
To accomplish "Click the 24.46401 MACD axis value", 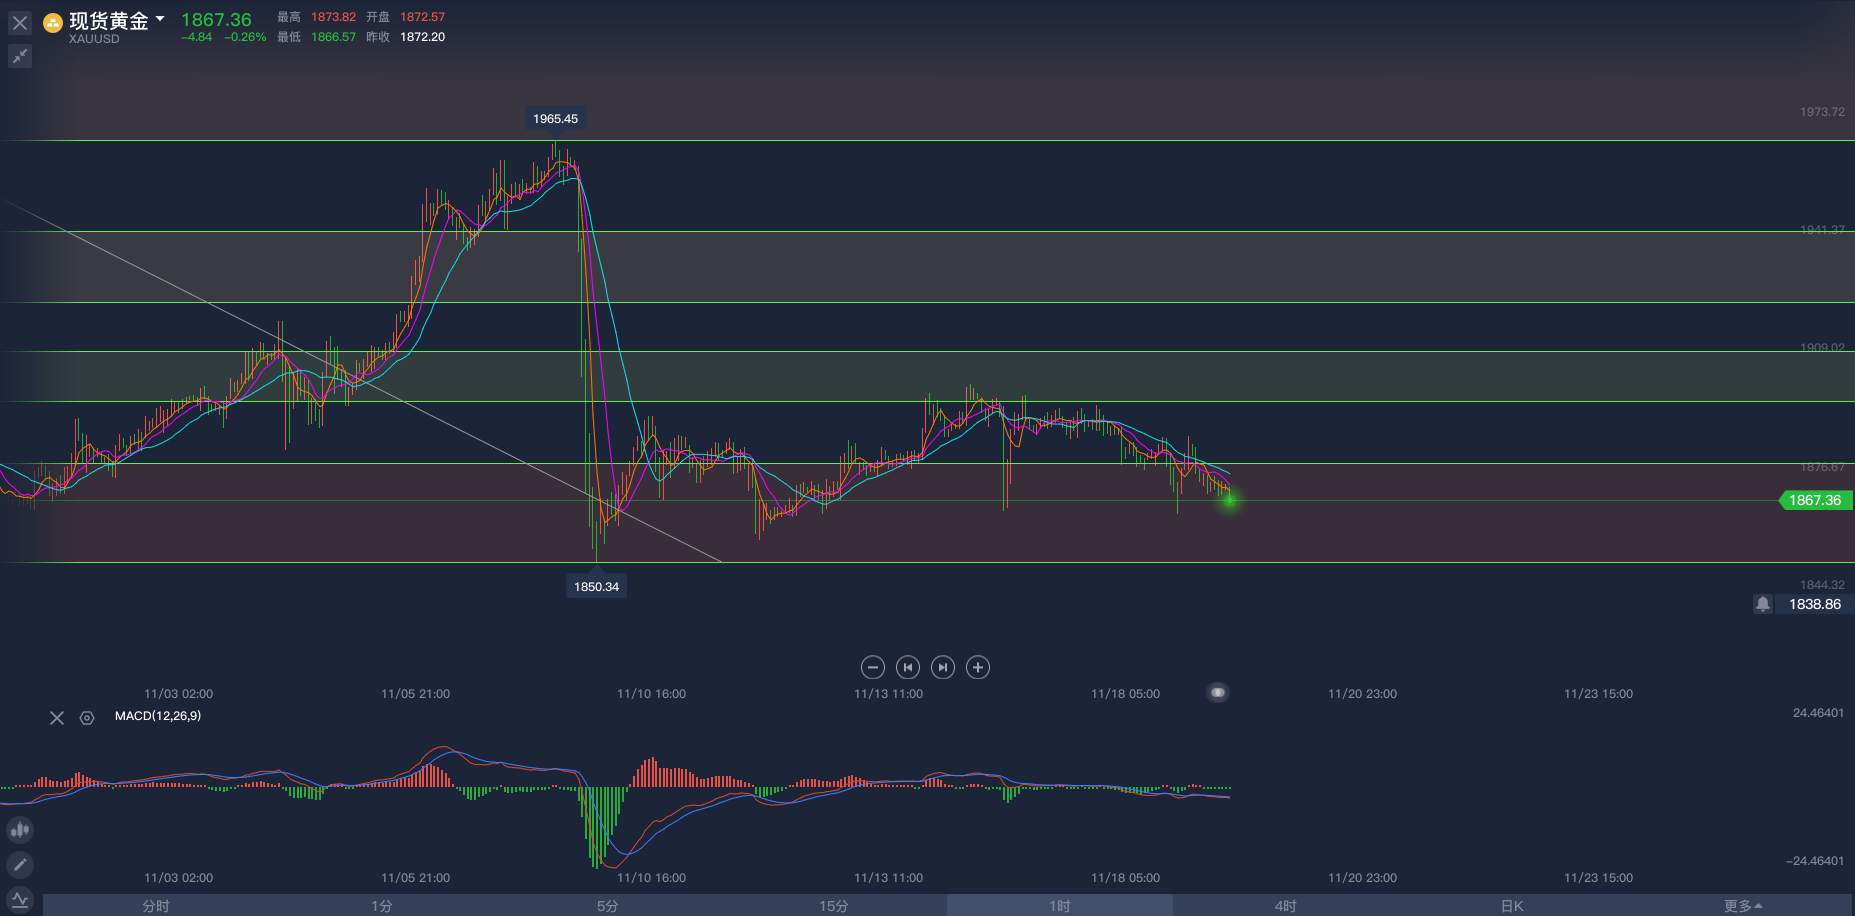I will click(1818, 713).
